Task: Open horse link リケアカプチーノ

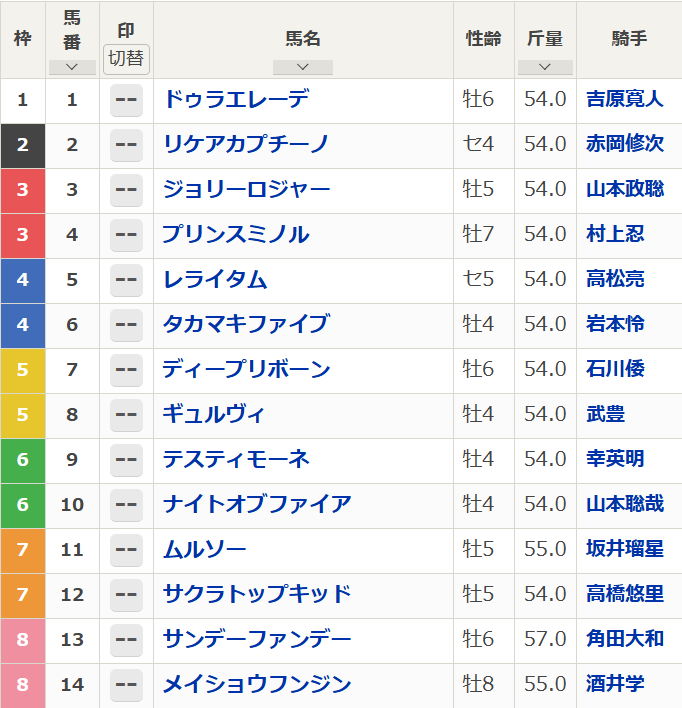Action: coord(246,144)
